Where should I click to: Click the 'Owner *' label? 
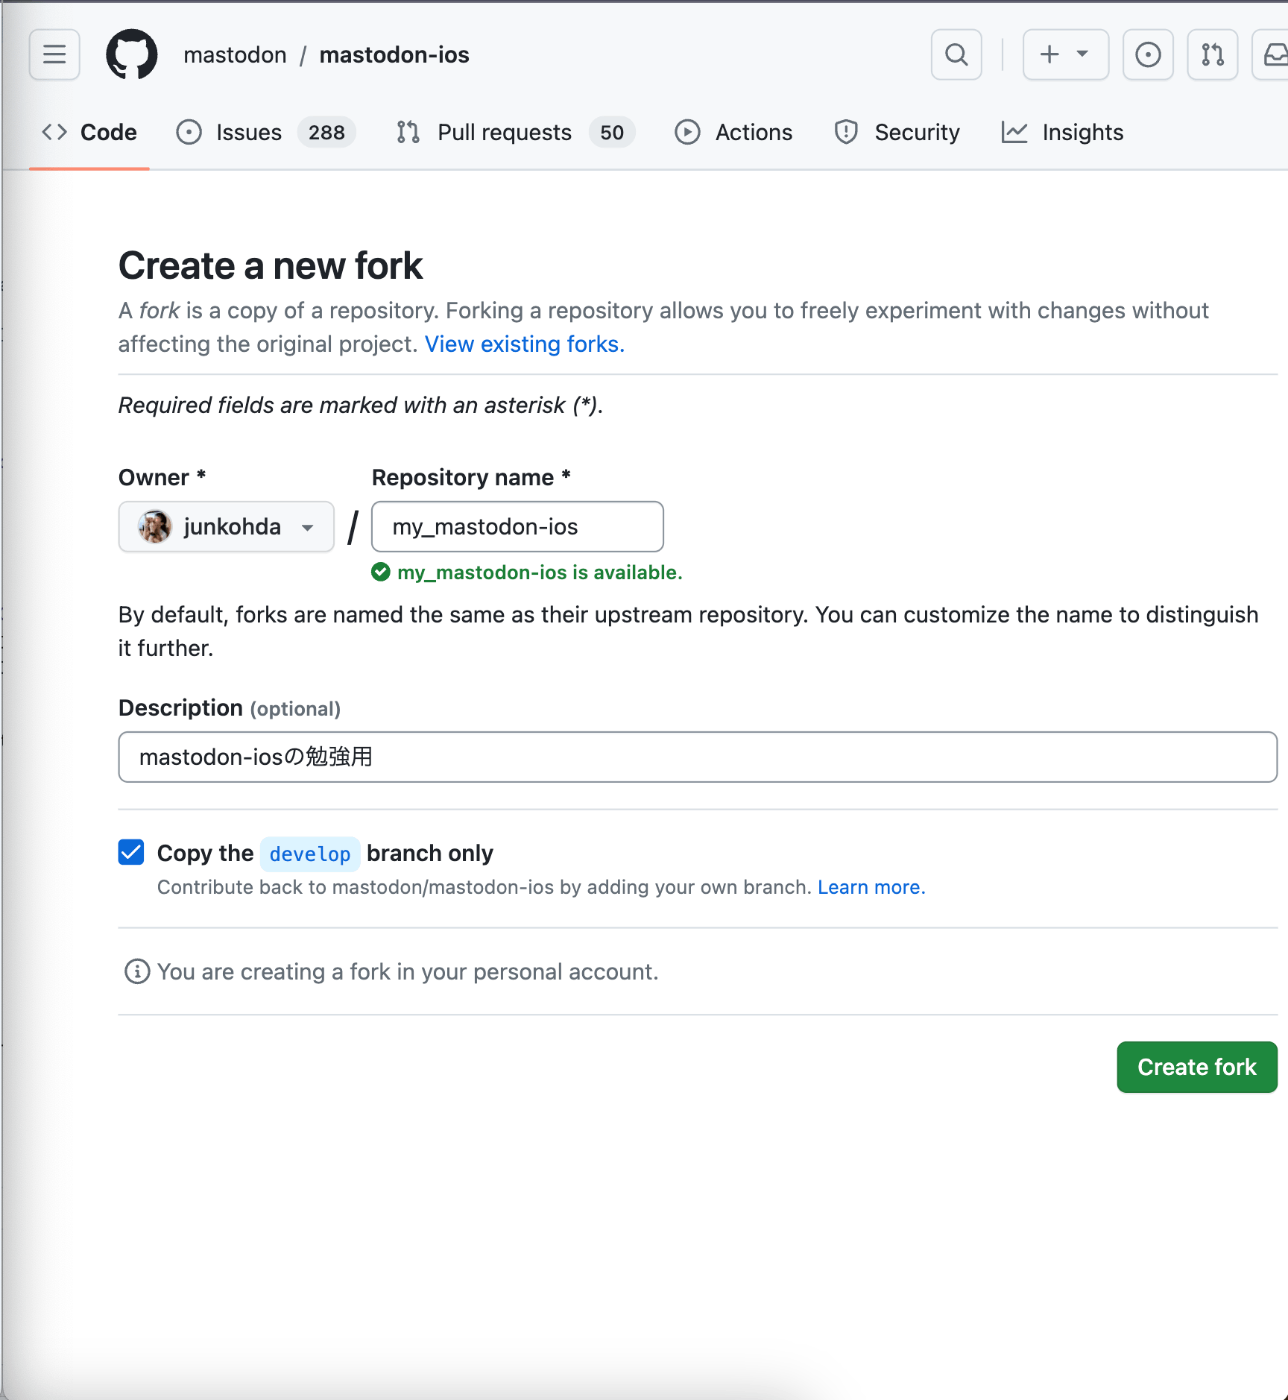pos(162,477)
